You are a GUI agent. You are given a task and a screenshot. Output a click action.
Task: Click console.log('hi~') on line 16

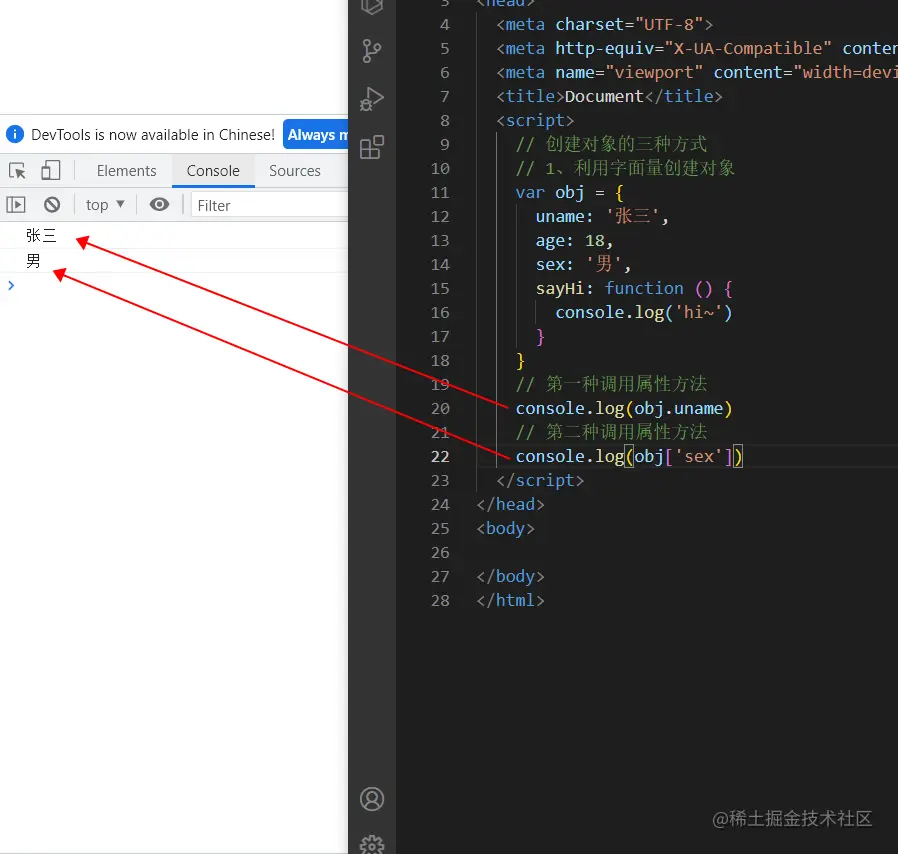pyautogui.click(x=644, y=312)
